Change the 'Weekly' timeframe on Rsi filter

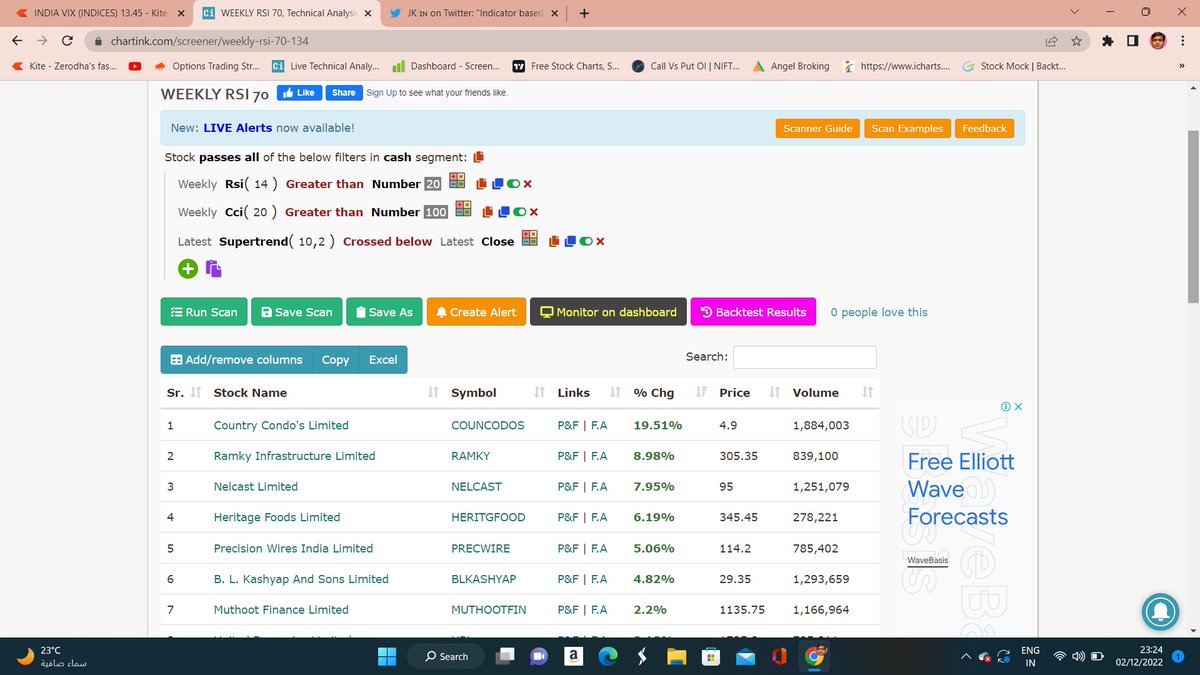pos(197,184)
